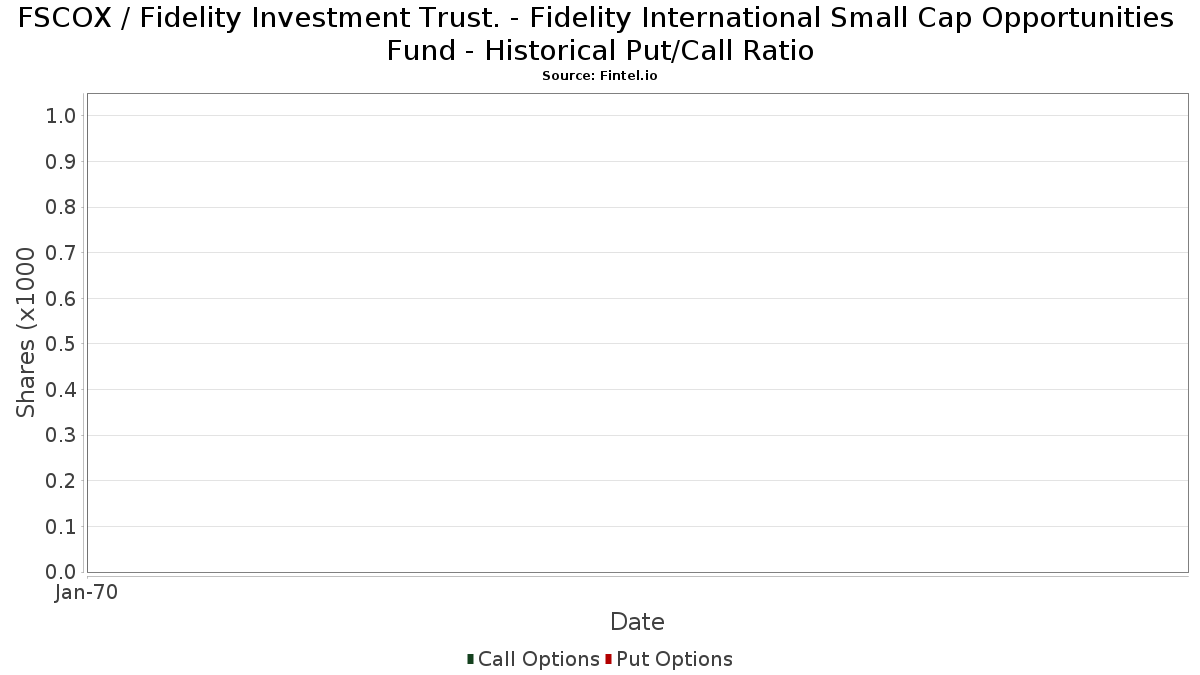Select the 0.1 y-axis tick label
1200x675 pixels.
(x=61, y=526)
